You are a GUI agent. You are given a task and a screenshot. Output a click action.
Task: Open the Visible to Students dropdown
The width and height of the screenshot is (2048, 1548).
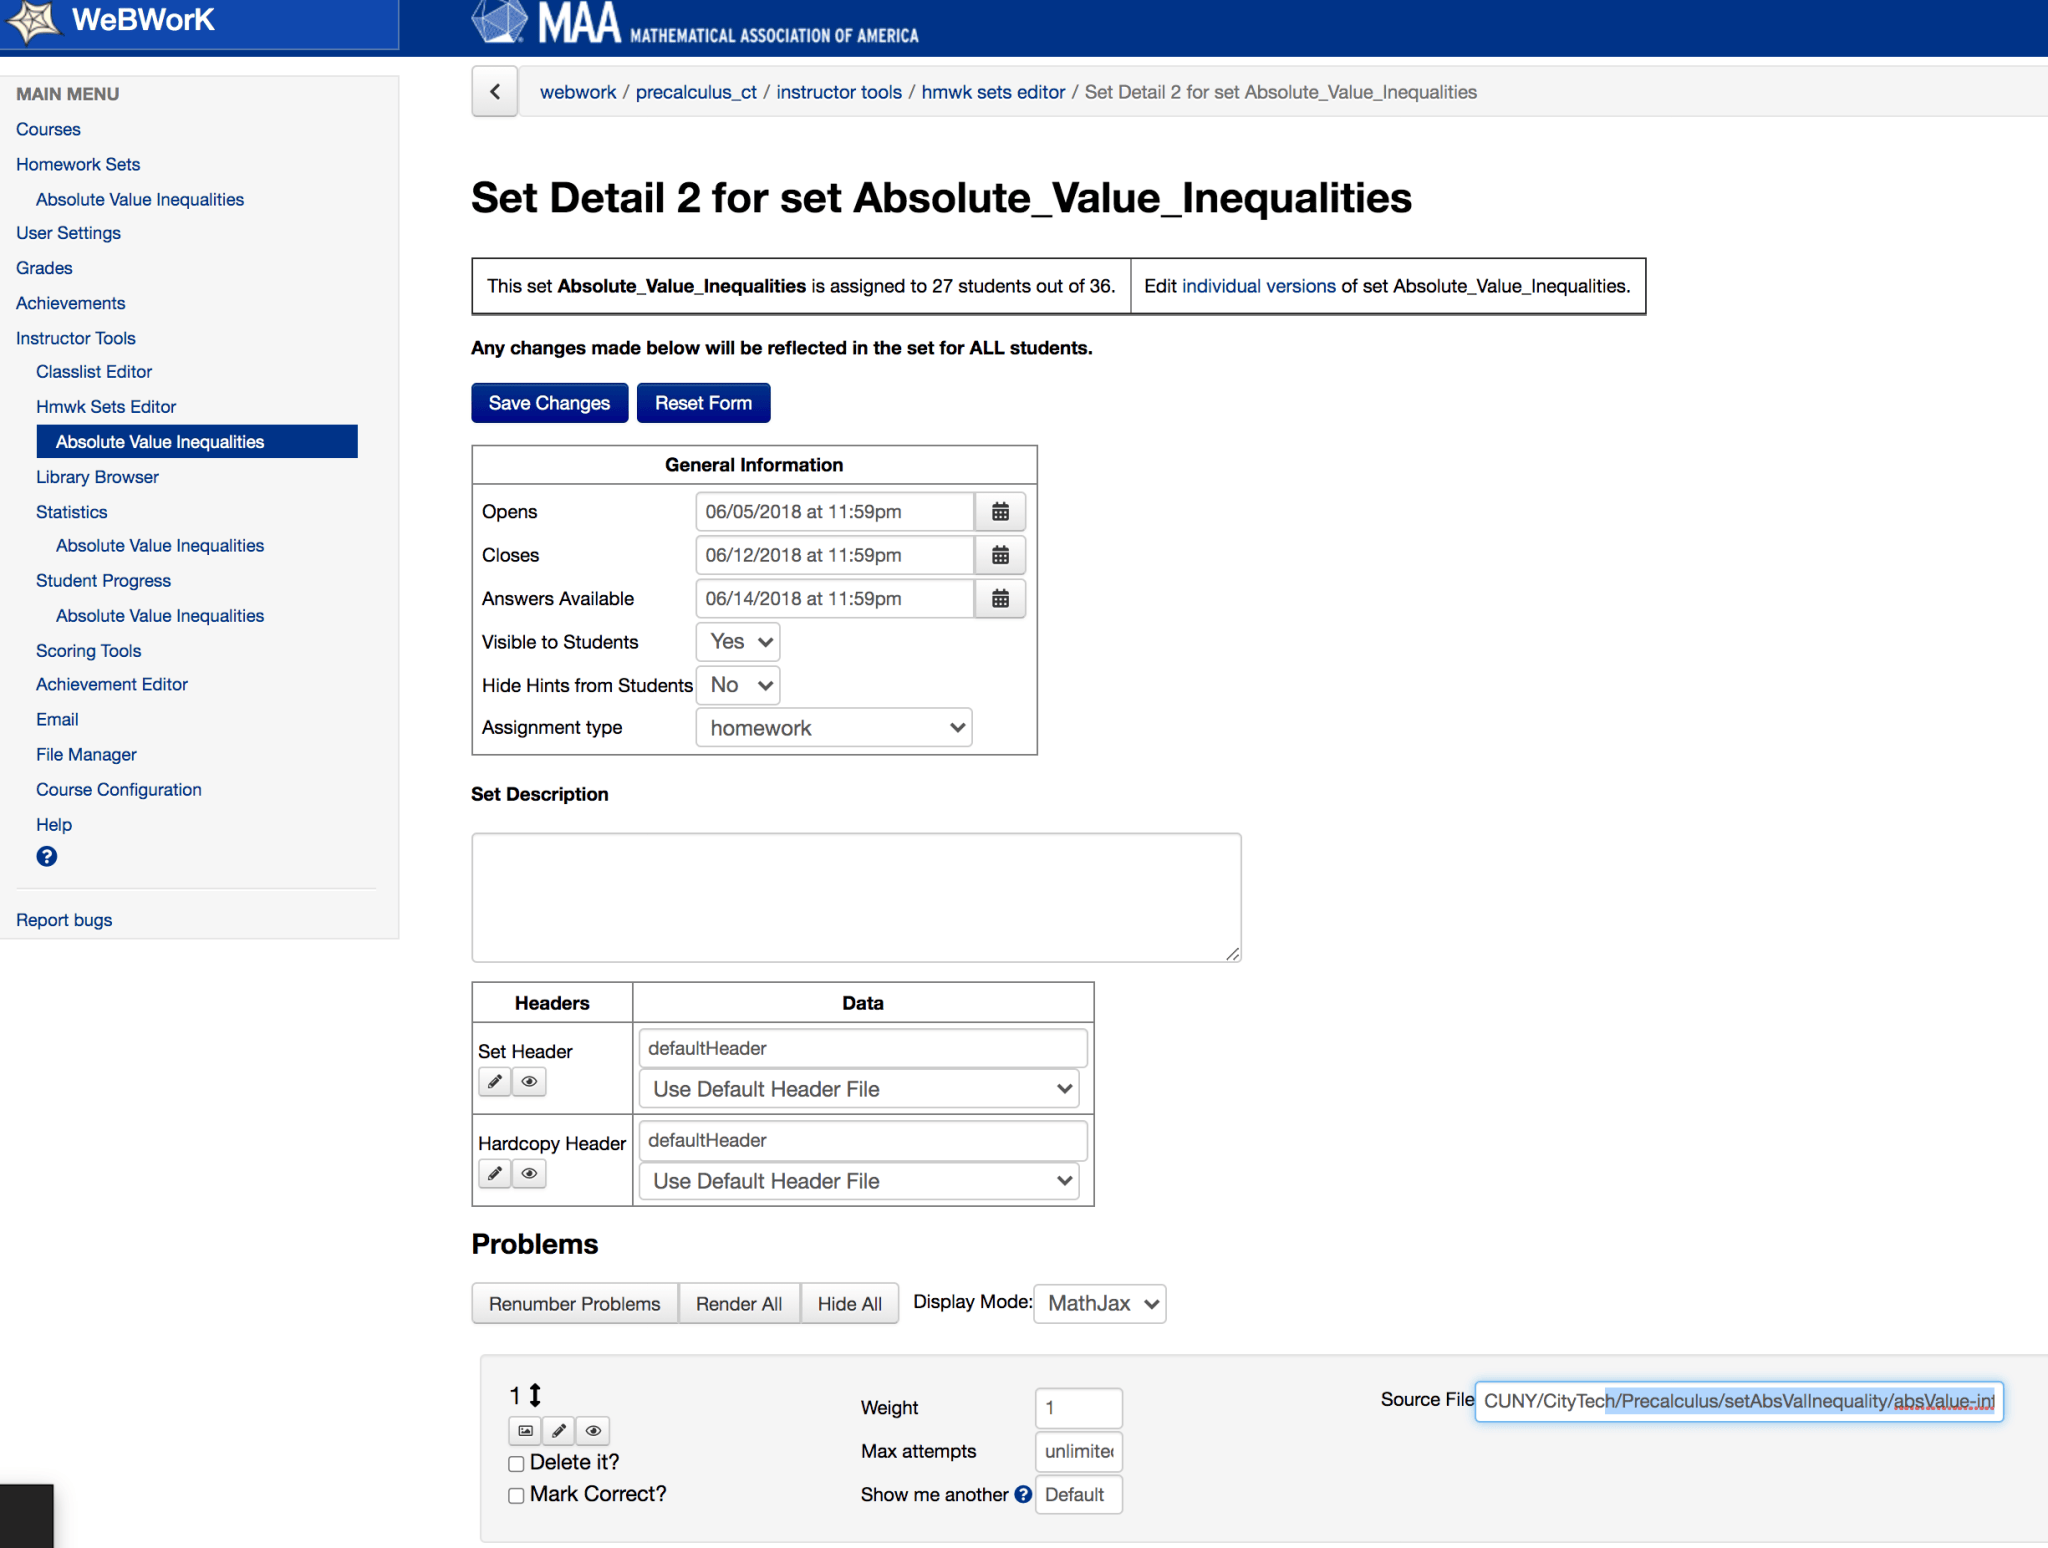click(738, 642)
